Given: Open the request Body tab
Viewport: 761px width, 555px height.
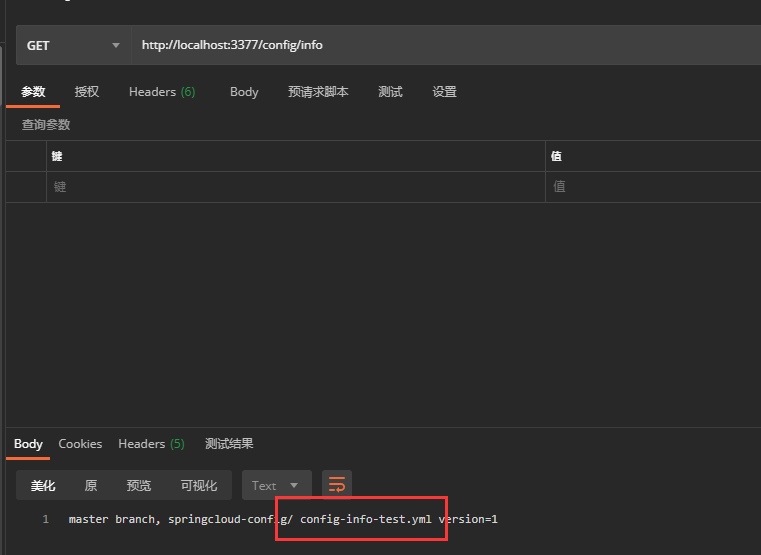Looking at the screenshot, I should pos(244,92).
